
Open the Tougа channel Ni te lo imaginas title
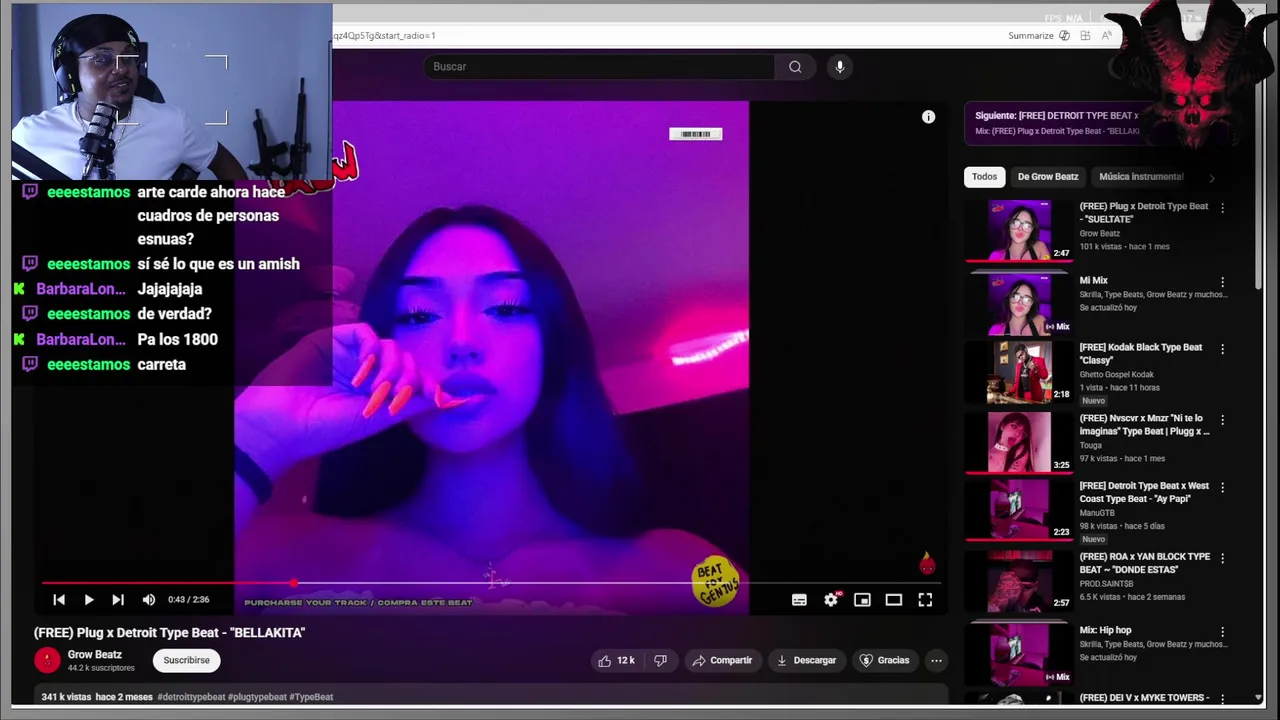tap(1144, 425)
